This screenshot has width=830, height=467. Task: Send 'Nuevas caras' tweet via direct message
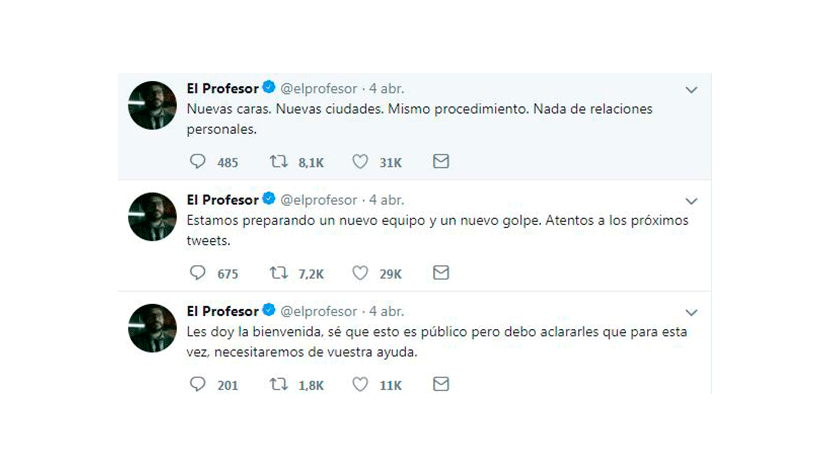pyautogui.click(x=441, y=161)
